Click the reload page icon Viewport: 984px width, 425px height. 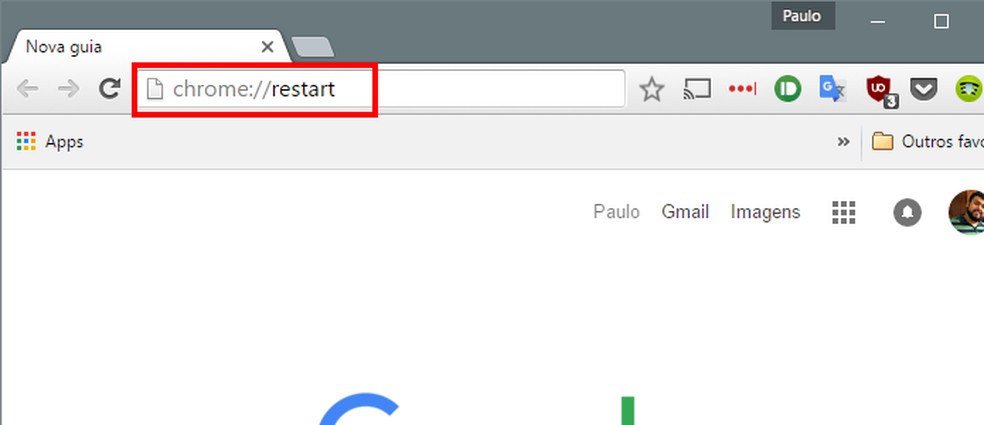point(110,89)
